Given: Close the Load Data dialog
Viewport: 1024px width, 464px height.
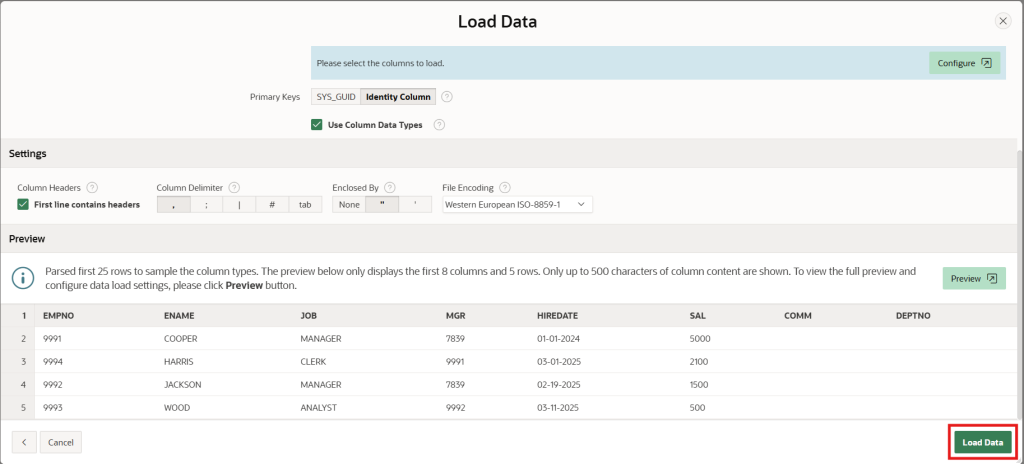Looking at the screenshot, I should pos(1003,21).
